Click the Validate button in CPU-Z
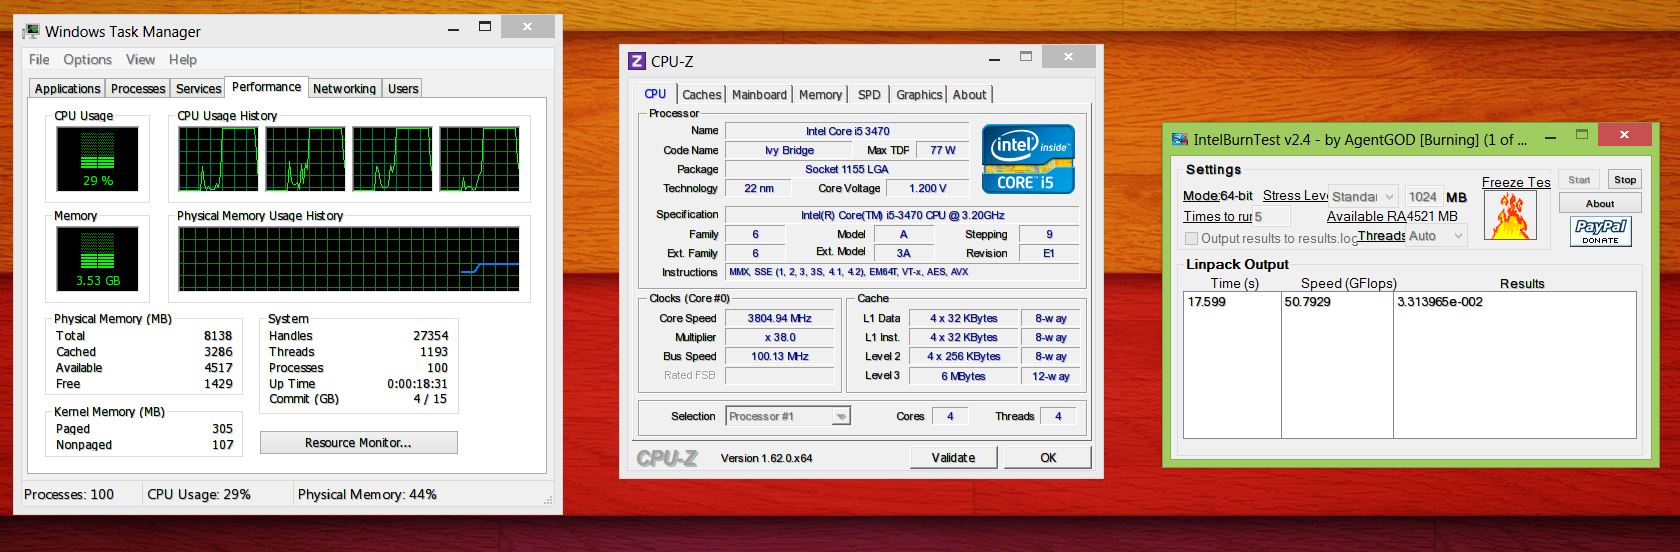Image resolution: width=1680 pixels, height=552 pixels. [x=953, y=457]
